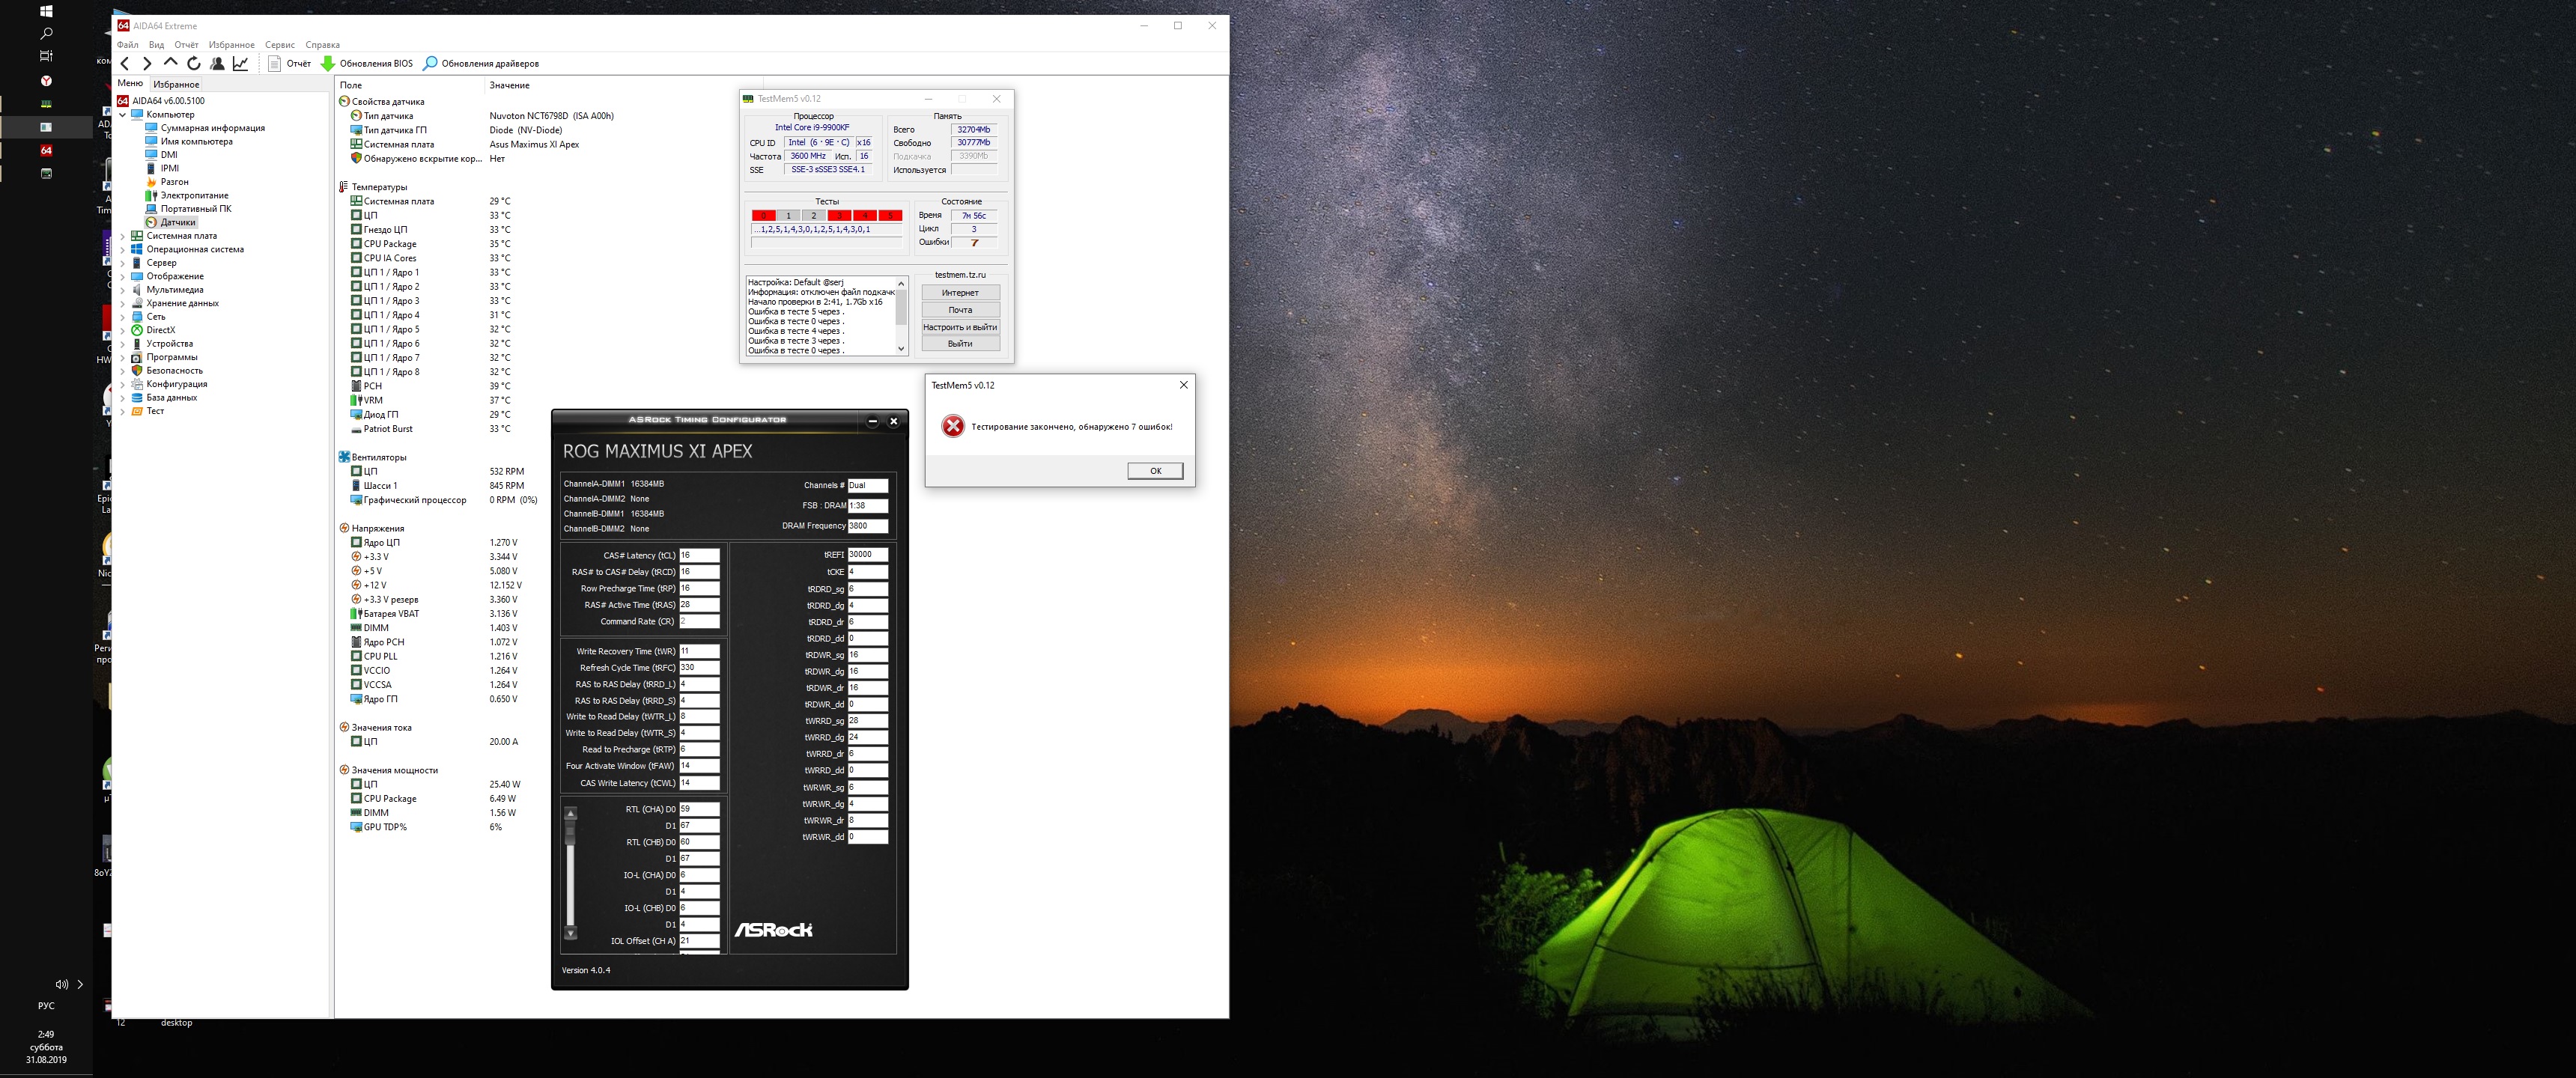Expand the Тест tree node
The width and height of the screenshot is (2576, 1078).
pos(123,411)
